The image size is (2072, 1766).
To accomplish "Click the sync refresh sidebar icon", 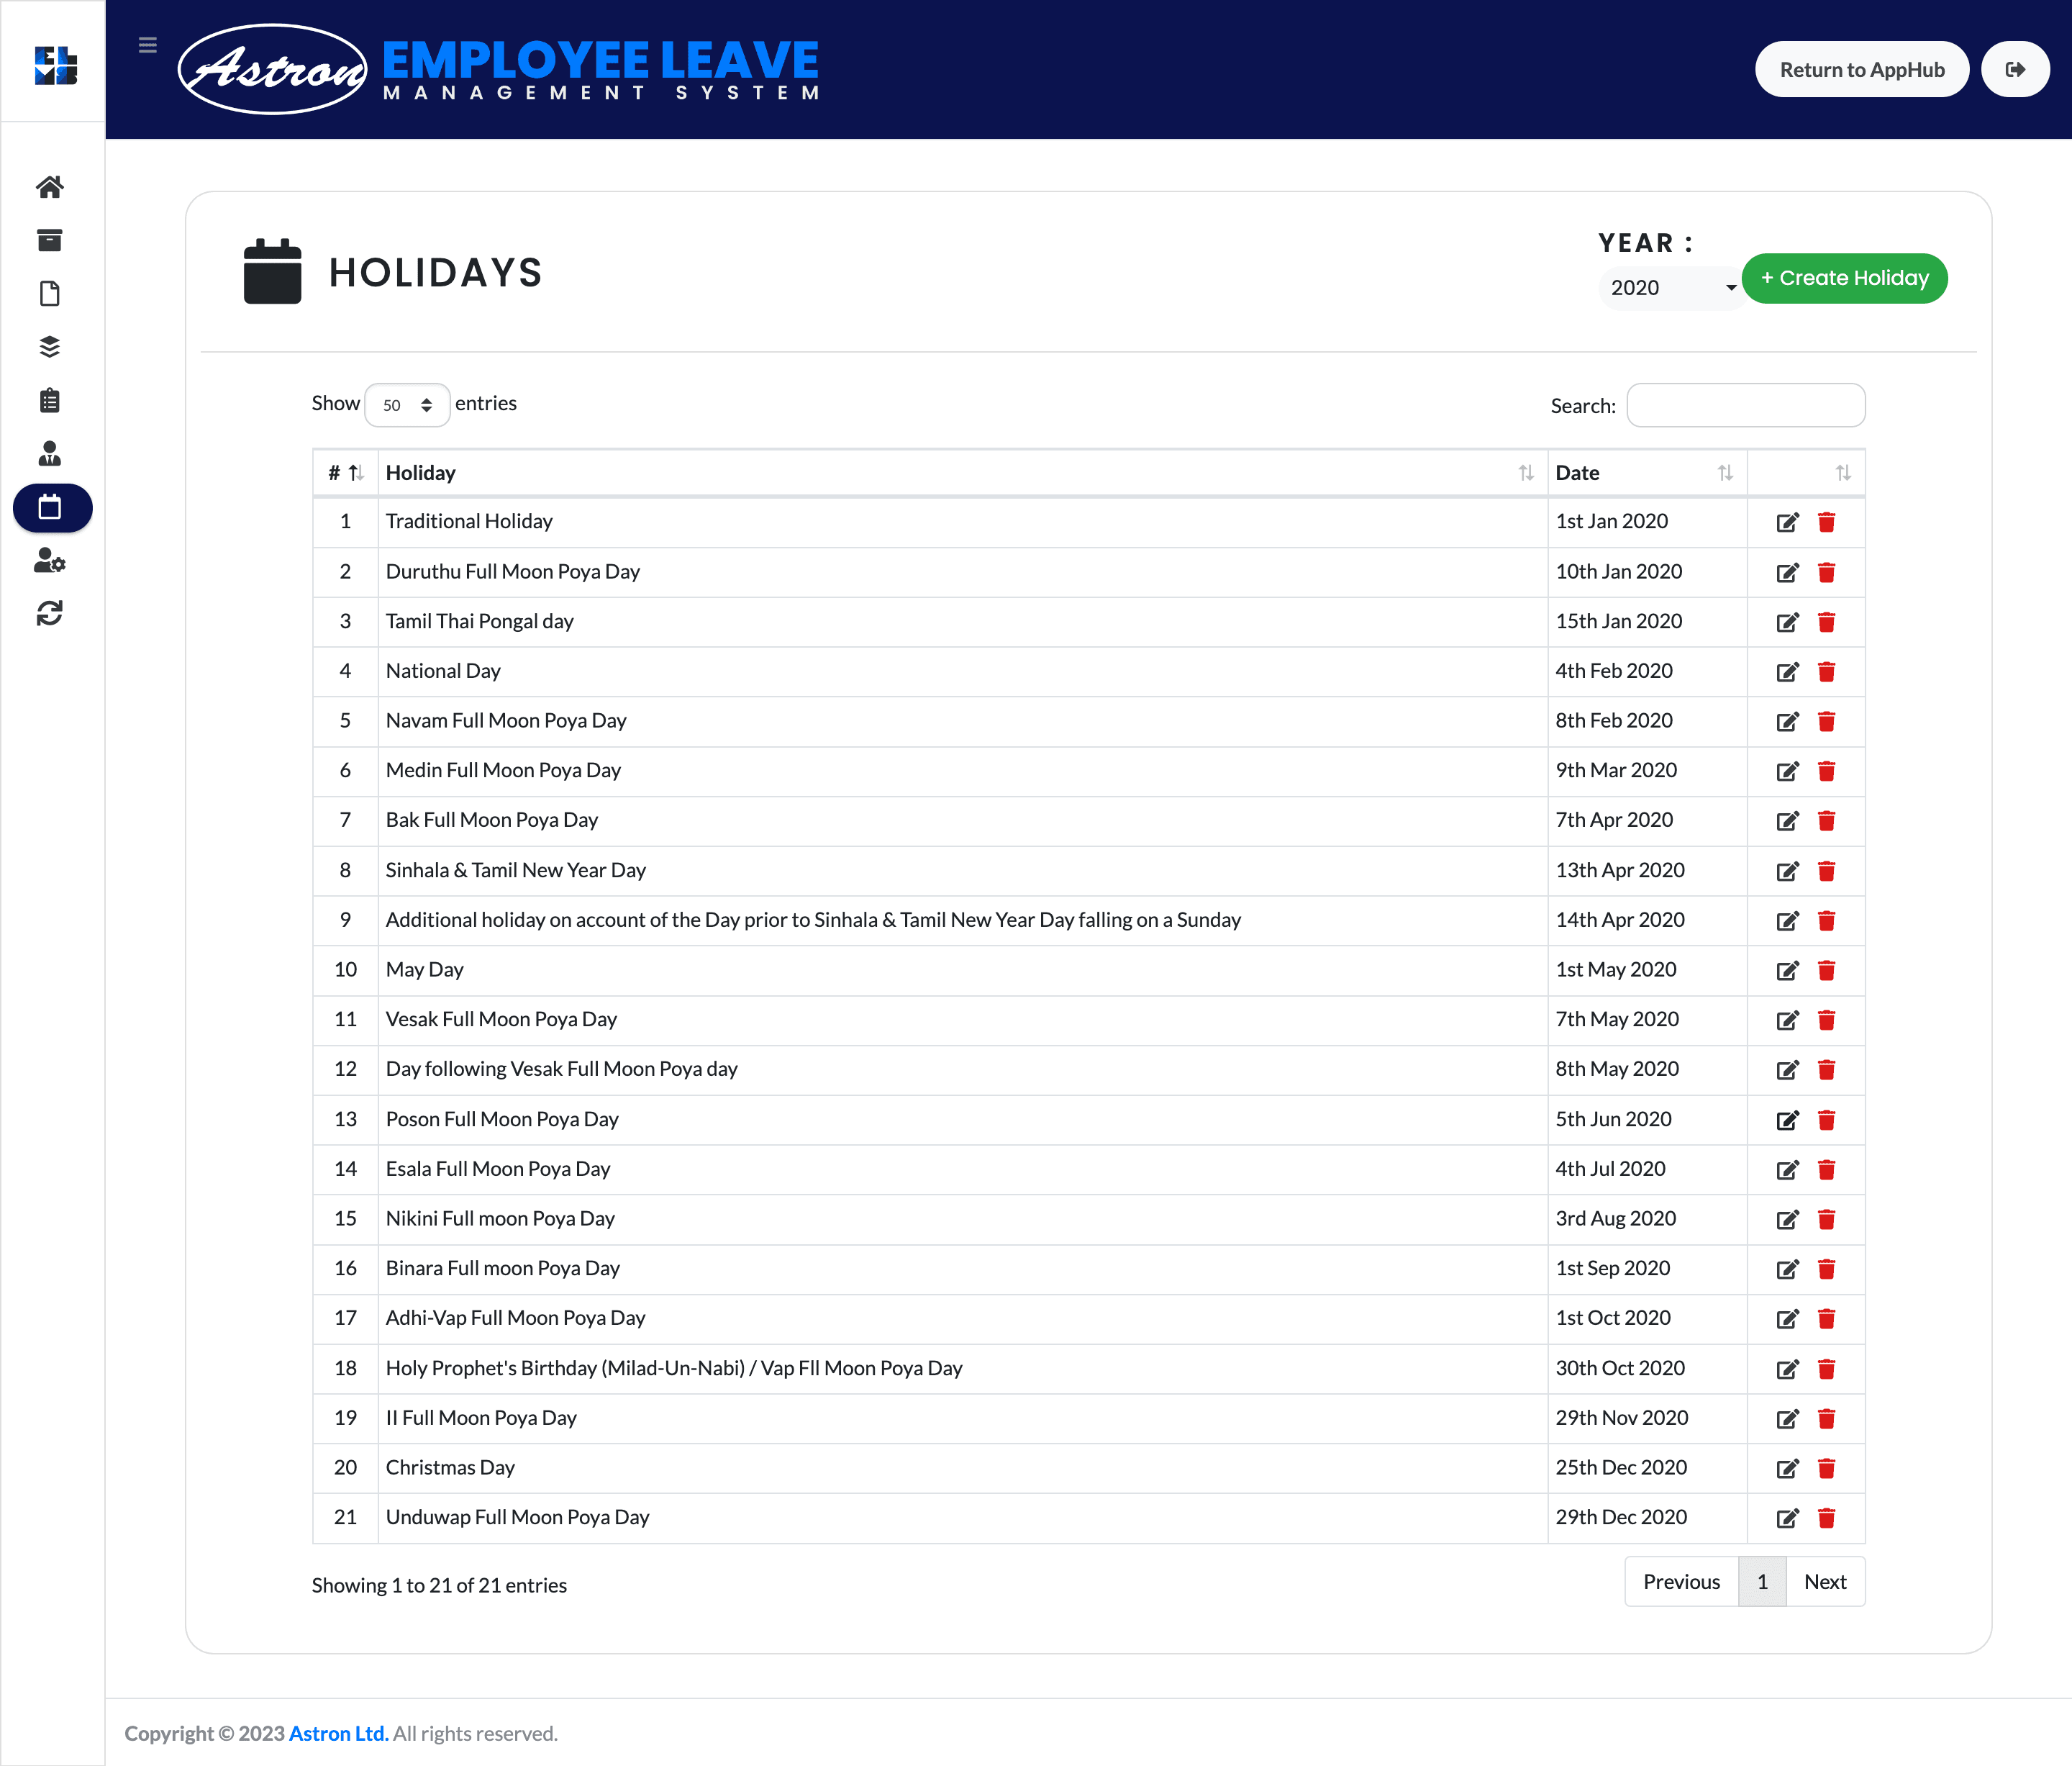I will (x=50, y=613).
